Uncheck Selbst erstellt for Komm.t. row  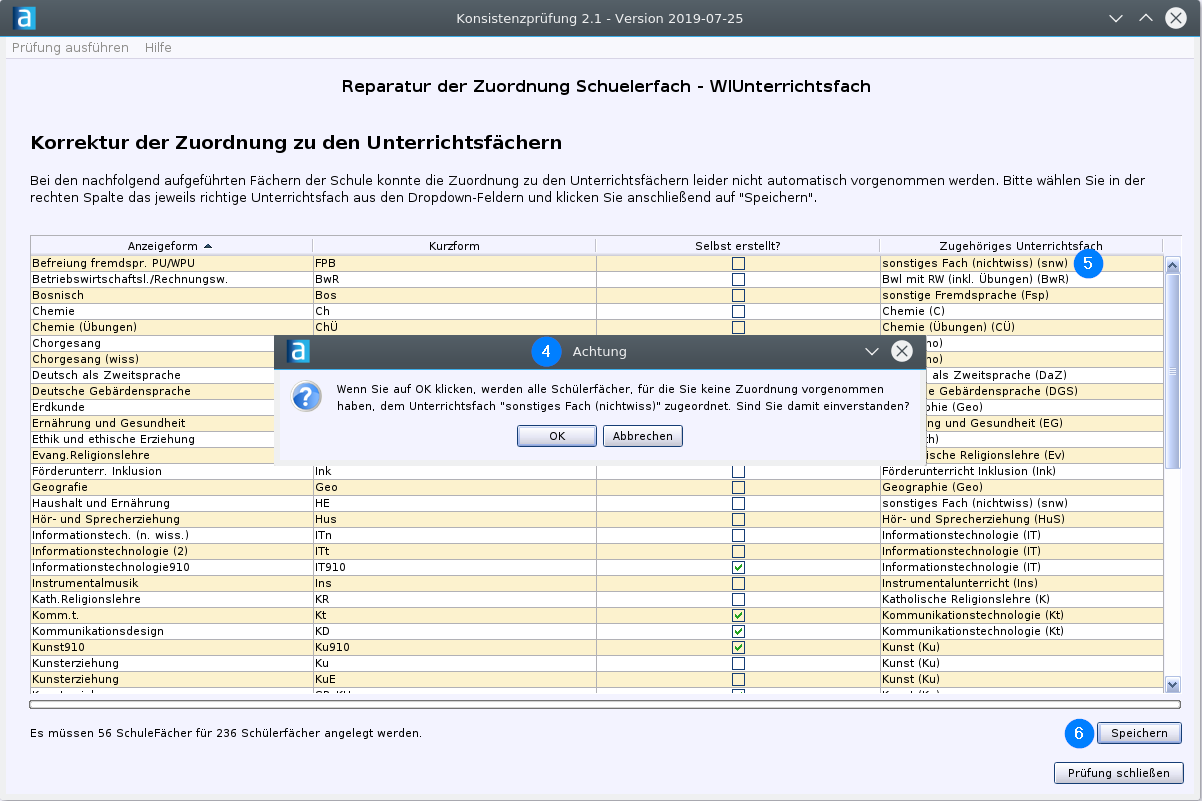[738, 615]
